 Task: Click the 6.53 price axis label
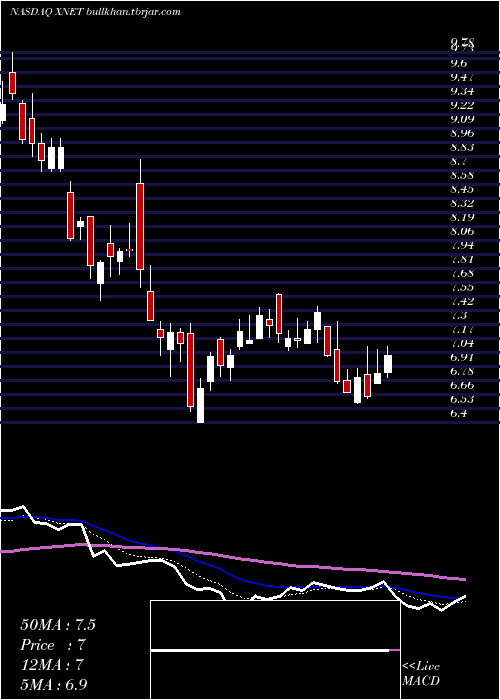[x=462, y=399]
